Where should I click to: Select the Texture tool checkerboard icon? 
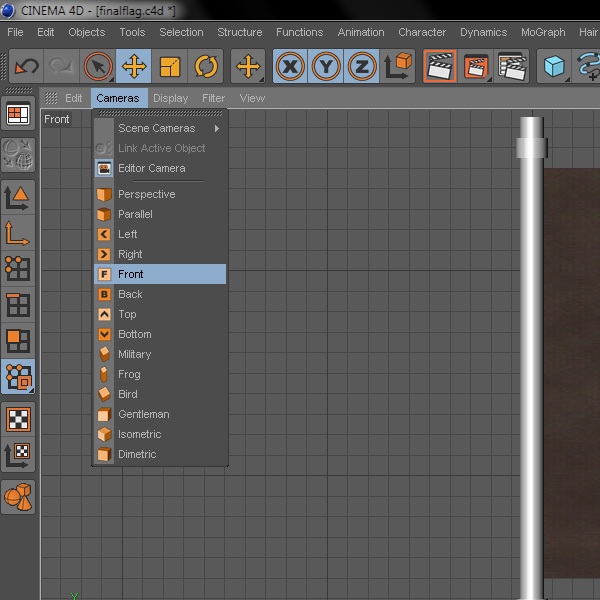coord(18,419)
